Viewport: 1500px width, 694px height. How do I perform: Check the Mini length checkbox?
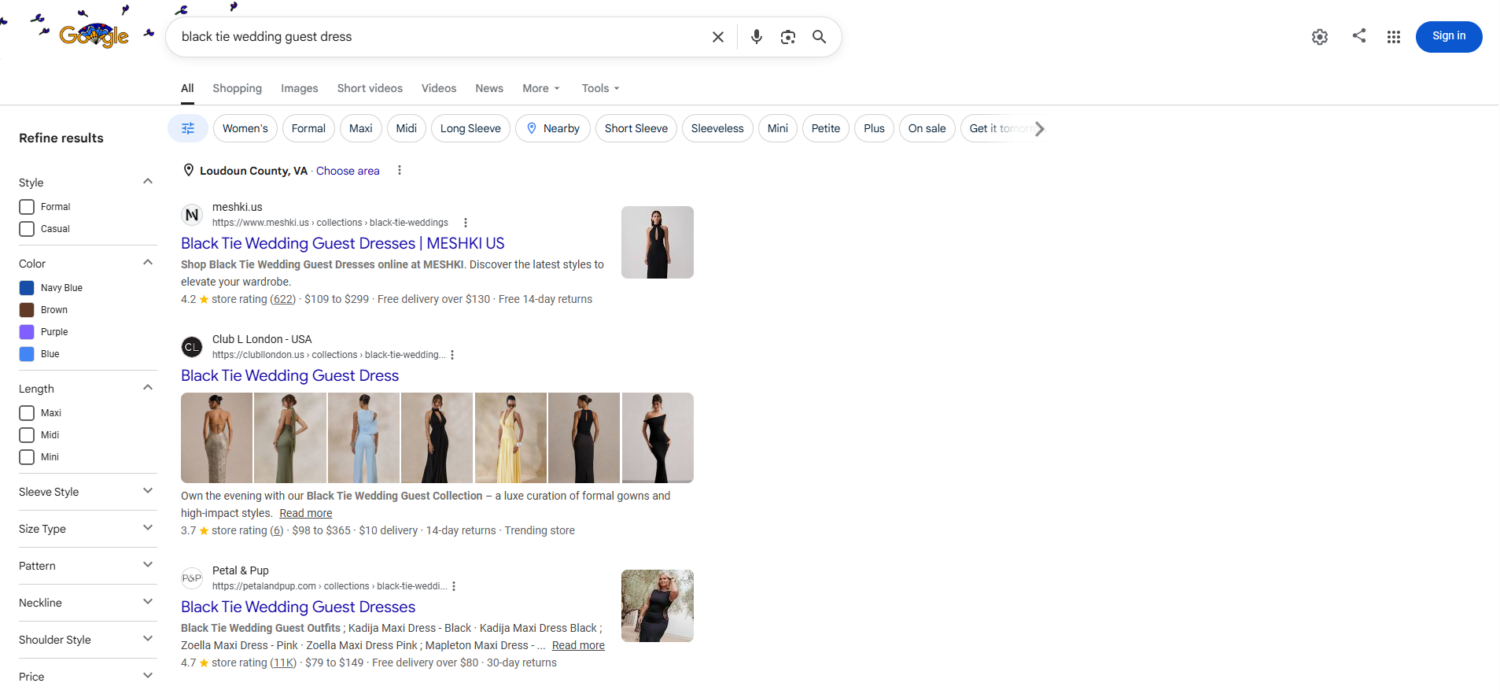pyautogui.click(x=27, y=457)
